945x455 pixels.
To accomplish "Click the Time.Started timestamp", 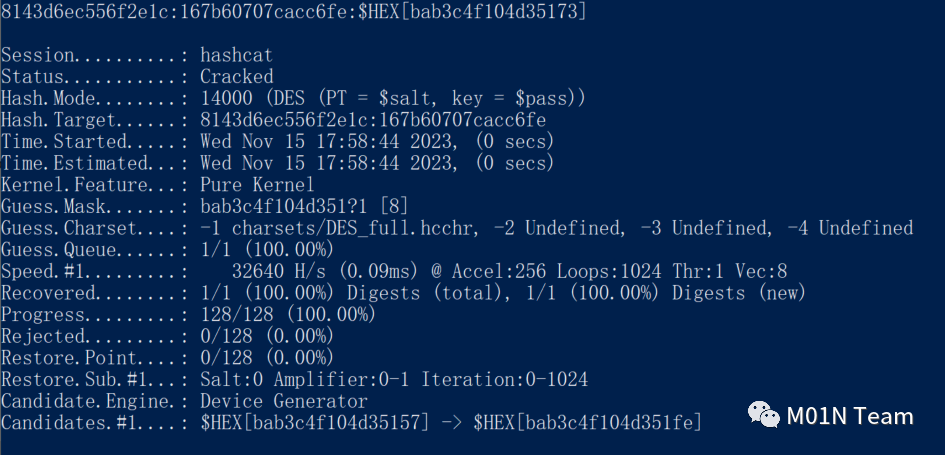I will click(x=377, y=142).
